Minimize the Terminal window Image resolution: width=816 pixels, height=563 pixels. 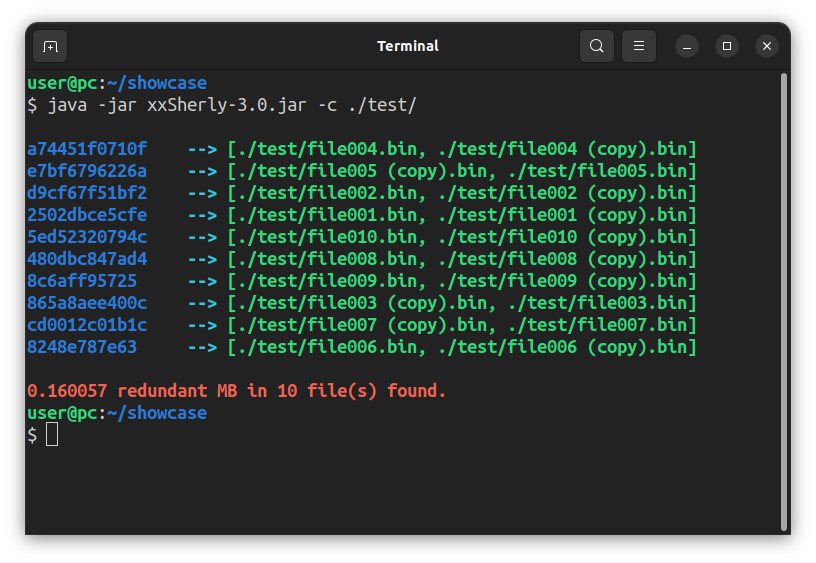tap(686, 47)
